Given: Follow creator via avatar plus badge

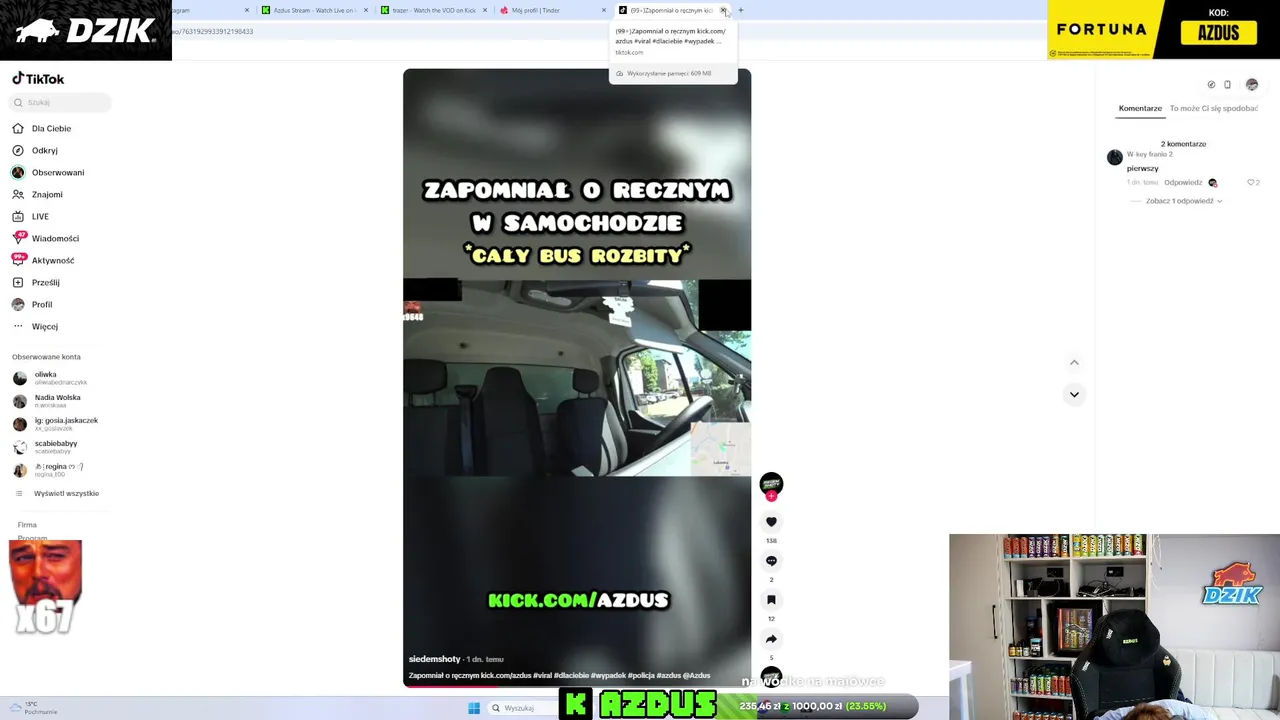Looking at the screenshot, I should [771, 496].
